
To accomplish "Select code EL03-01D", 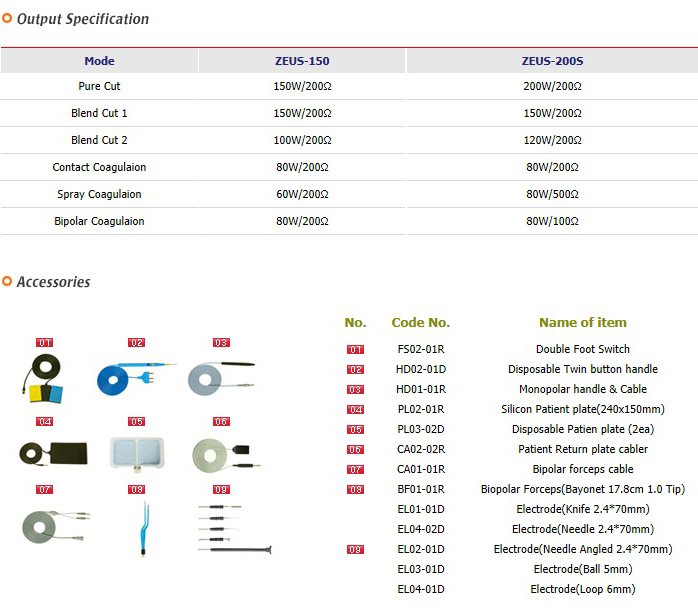I will point(421,570).
